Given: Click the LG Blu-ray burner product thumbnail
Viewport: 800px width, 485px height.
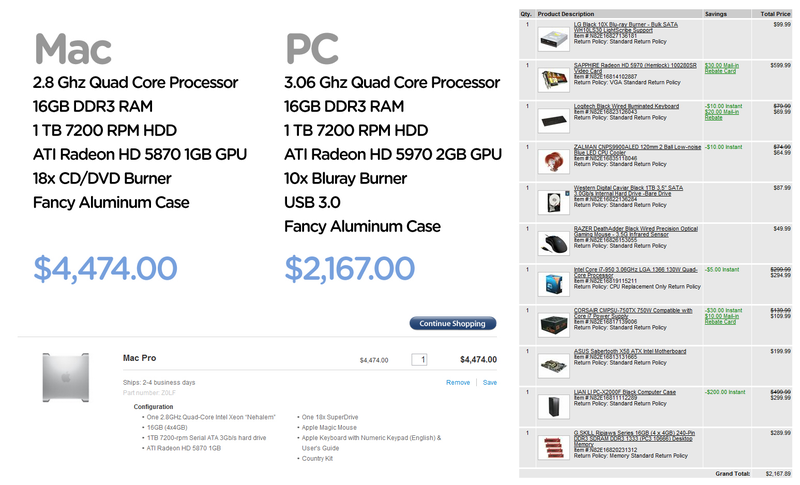Looking at the screenshot, I should point(554,39).
